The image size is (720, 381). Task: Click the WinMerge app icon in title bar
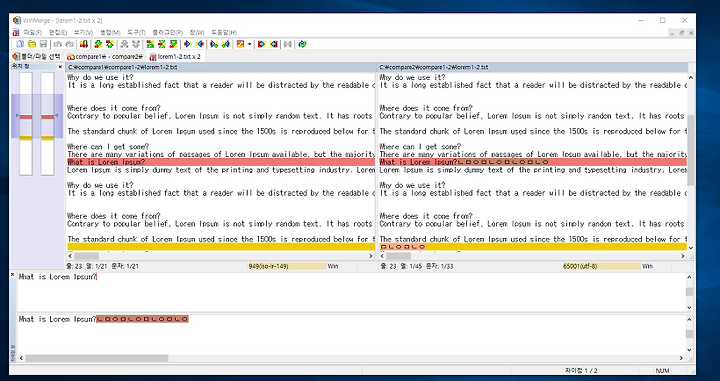[17, 20]
